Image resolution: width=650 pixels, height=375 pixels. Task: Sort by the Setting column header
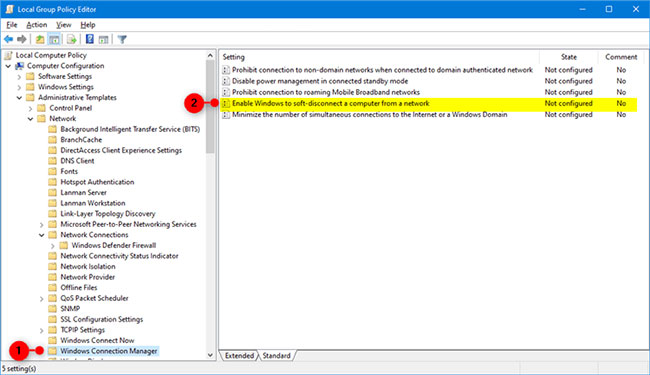point(379,57)
